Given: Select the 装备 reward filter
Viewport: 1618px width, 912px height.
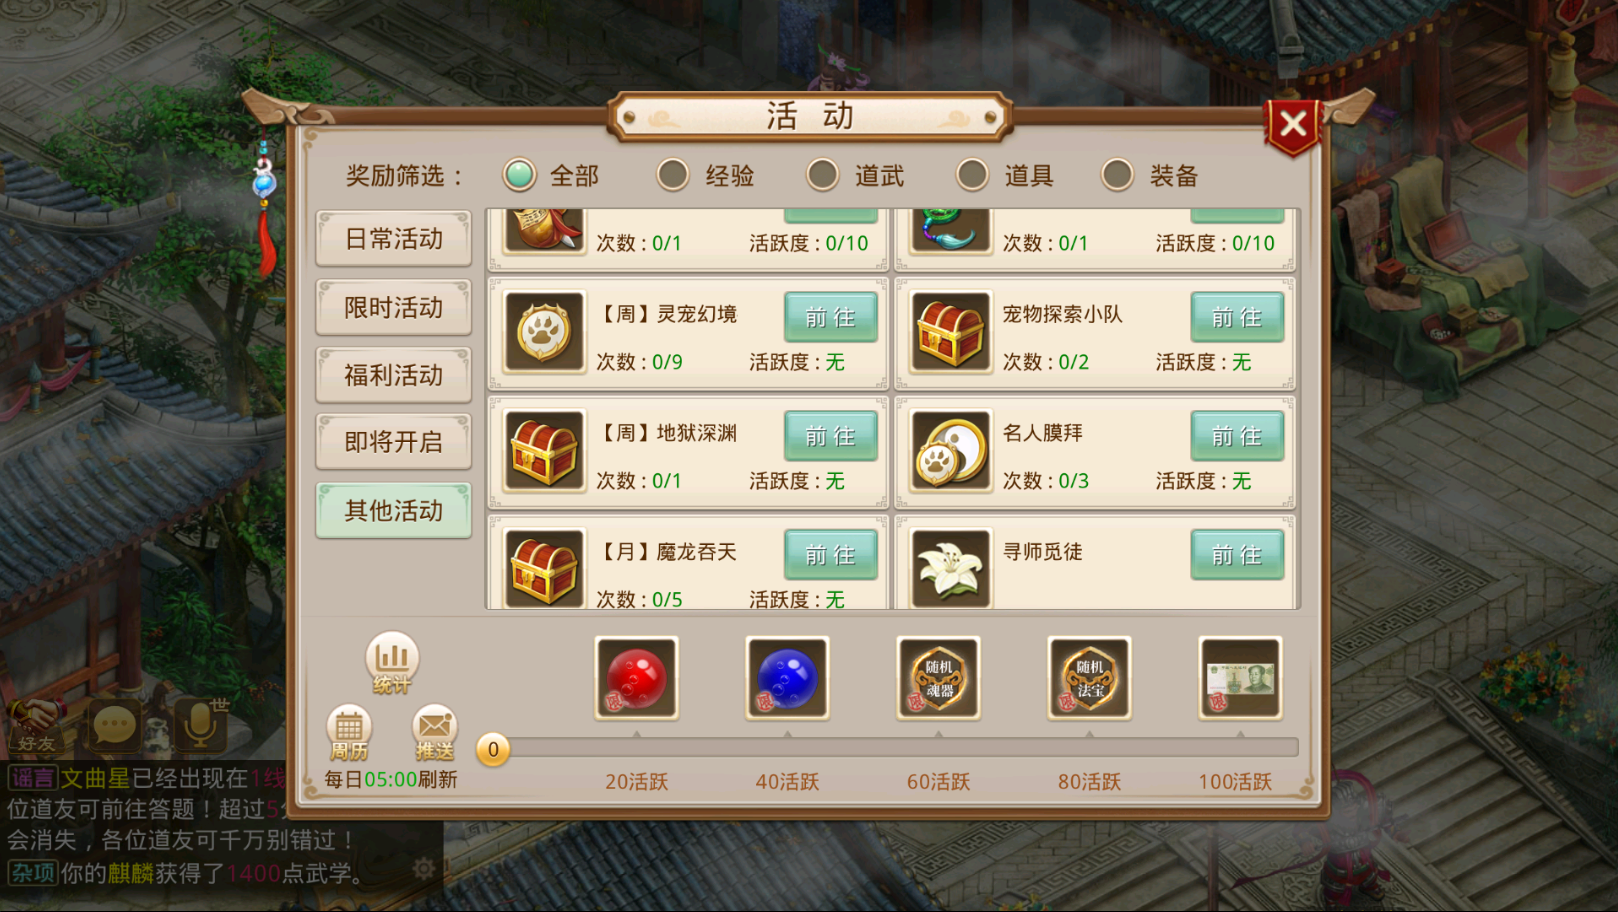Looking at the screenshot, I should tap(1150, 175).
